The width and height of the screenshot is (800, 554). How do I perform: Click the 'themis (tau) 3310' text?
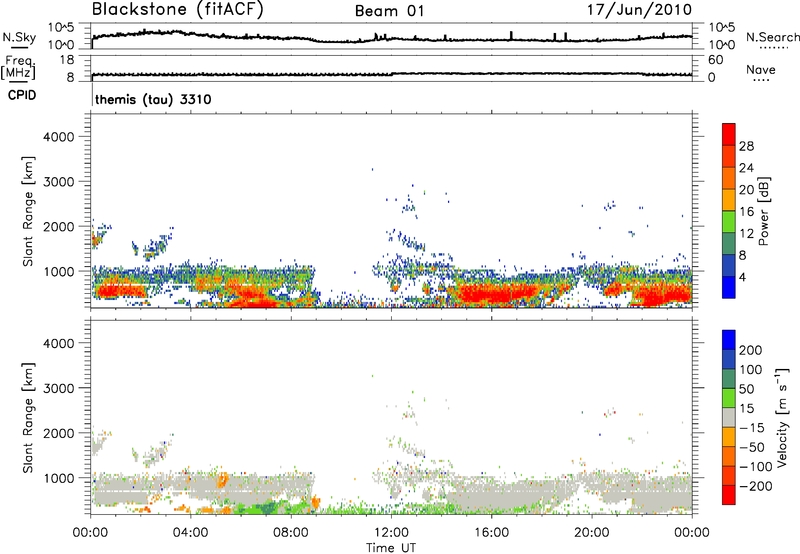(153, 99)
